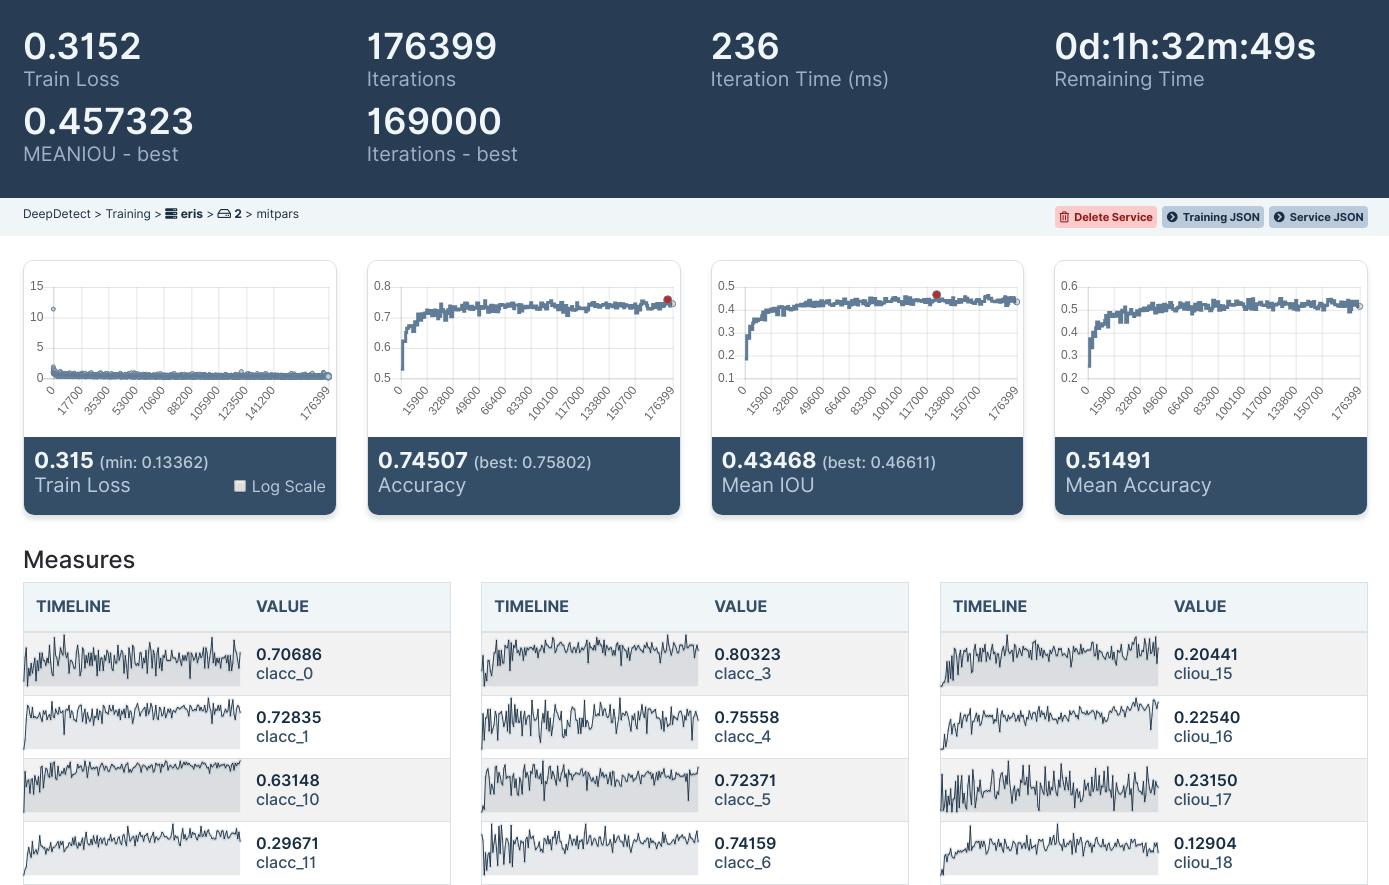Click the Train Loss chart
The width and height of the screenshot is (1389, 885).
click(180, 349)
